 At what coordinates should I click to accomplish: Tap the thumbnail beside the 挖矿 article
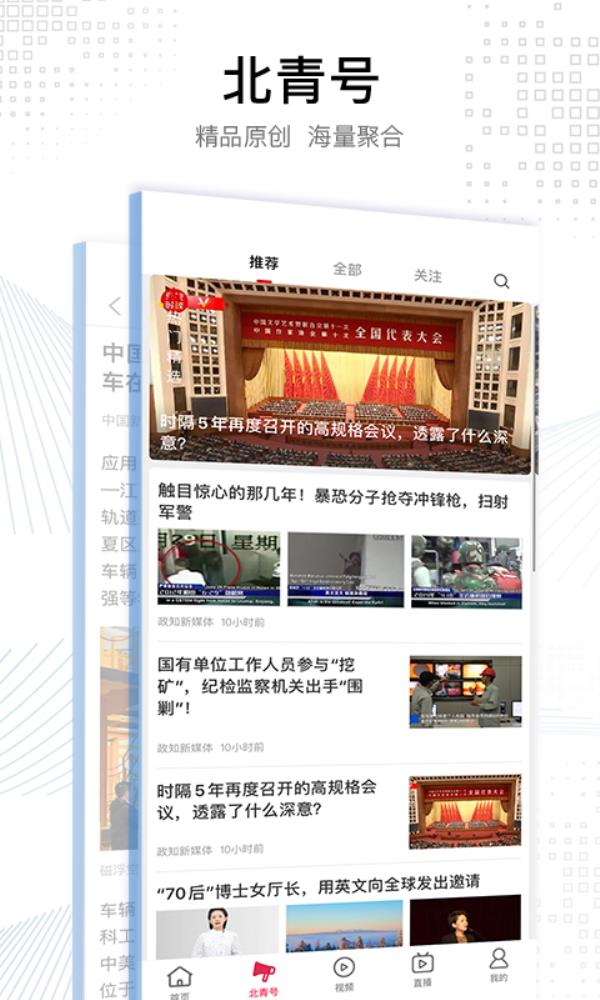465,690
